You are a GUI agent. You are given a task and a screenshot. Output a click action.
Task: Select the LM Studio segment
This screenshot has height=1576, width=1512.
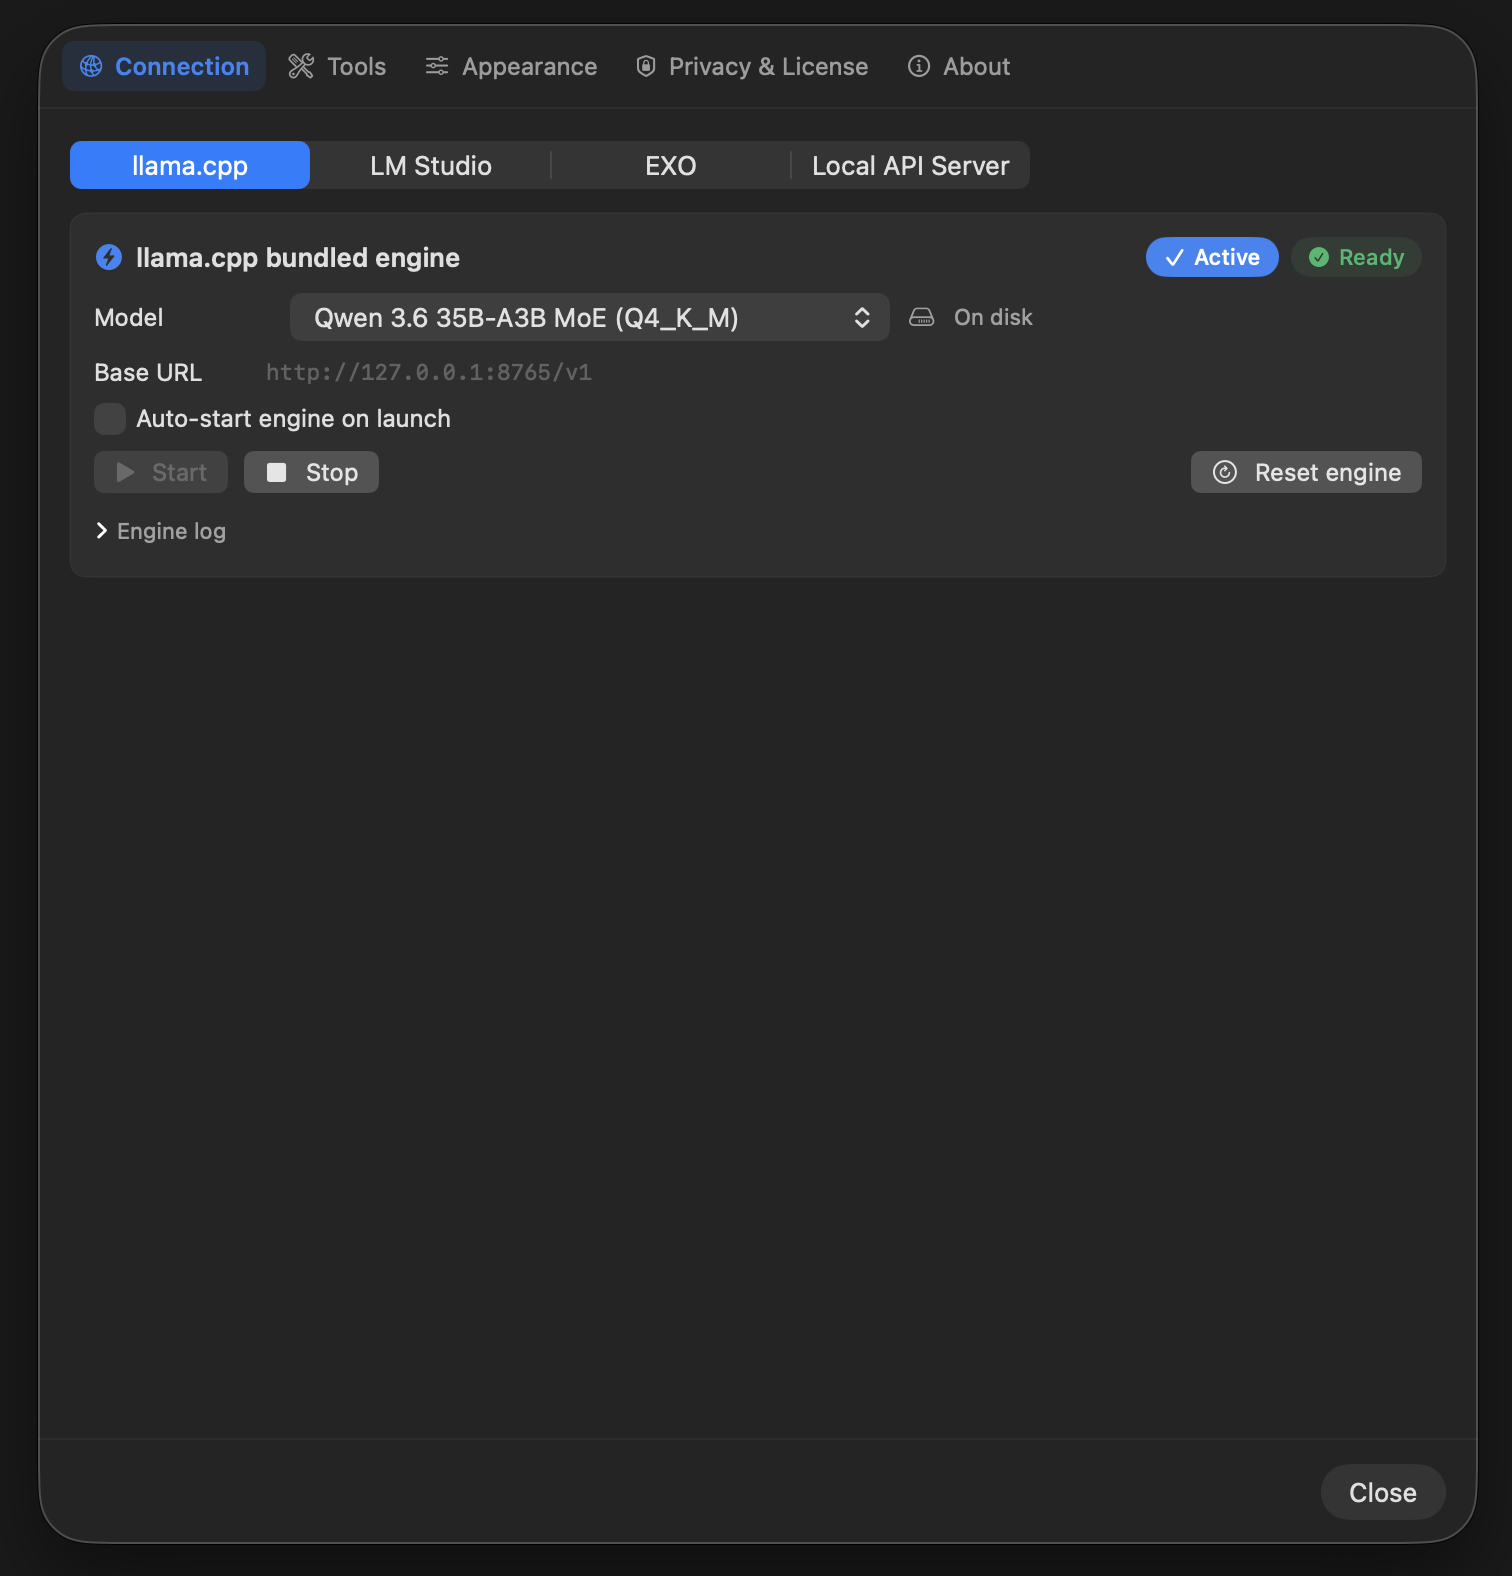431,165
